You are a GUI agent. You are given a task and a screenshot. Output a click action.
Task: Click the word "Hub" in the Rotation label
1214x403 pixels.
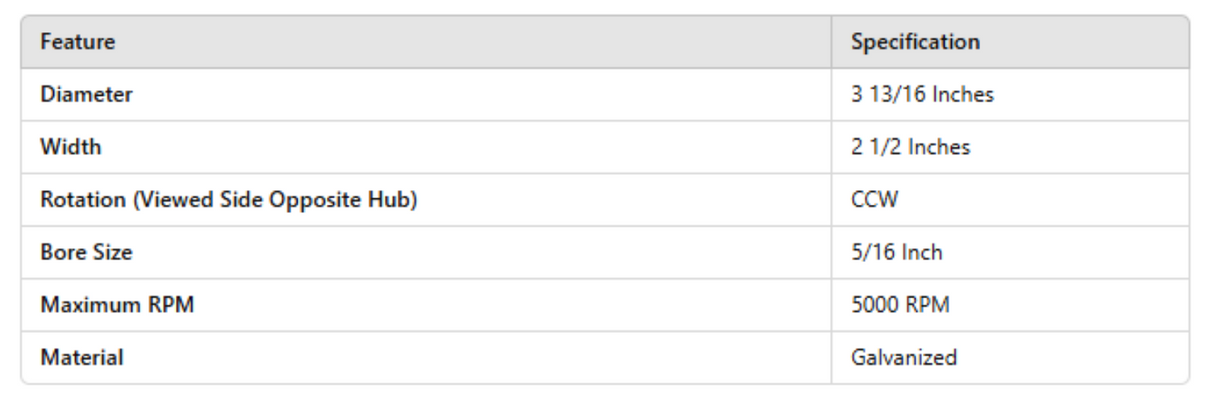[x=395, y=199]
